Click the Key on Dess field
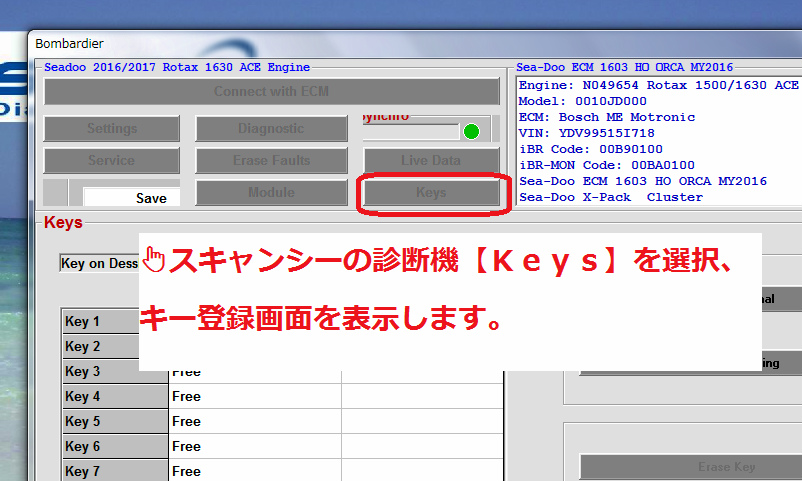Screen dimensions: 802x481 [100, 263]
